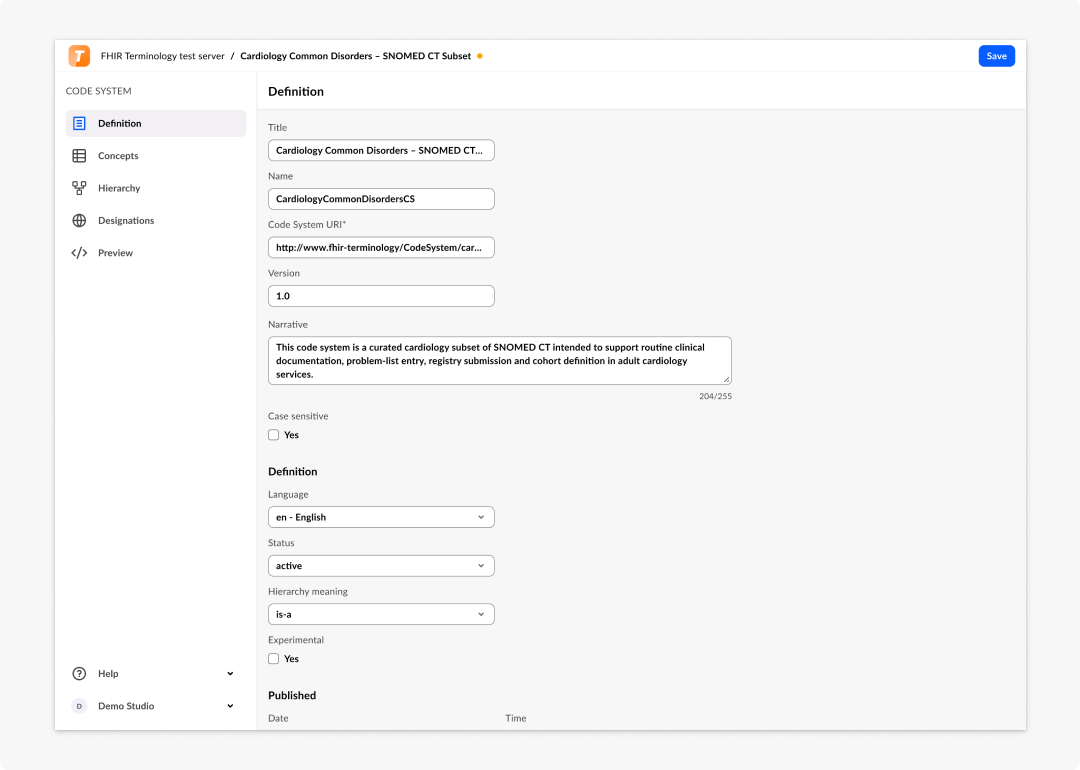Viewport: 1080px width, 770px height.
Task: Go to the Concepts section
Action: tap(156, 156)
